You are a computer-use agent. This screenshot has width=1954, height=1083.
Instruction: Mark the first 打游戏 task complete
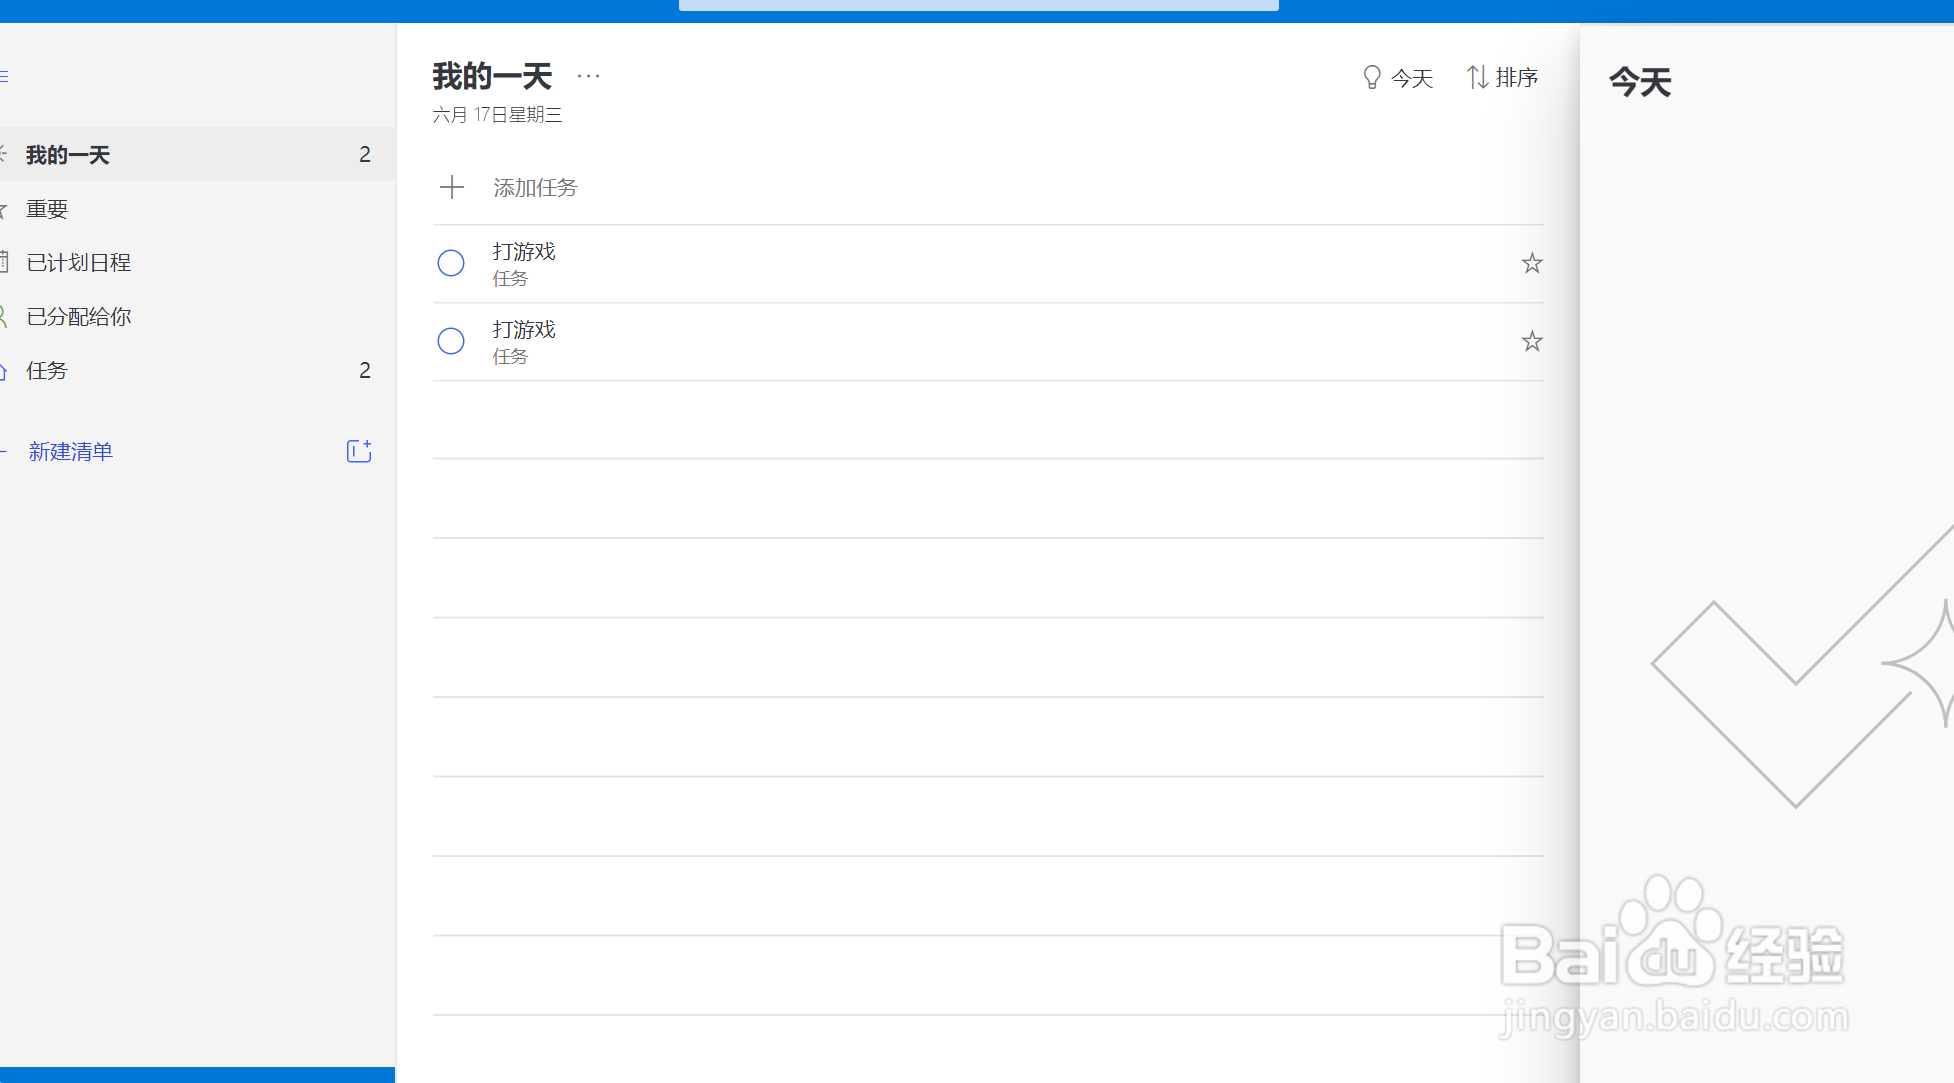tap(451, 263)
